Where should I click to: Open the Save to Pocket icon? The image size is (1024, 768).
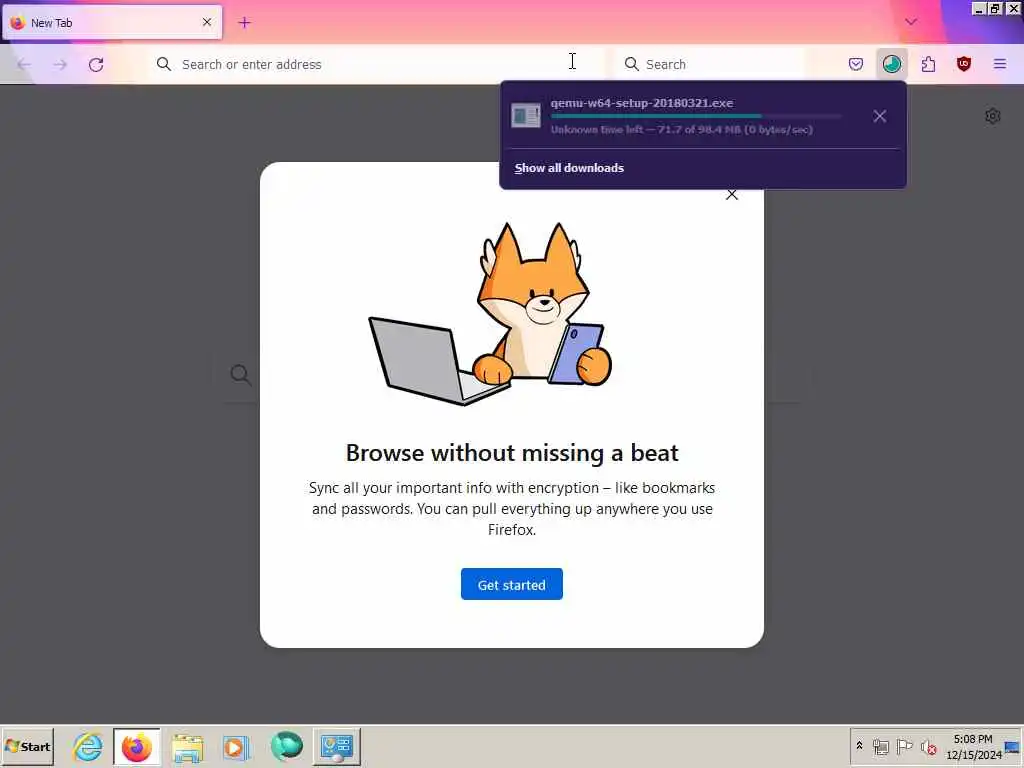point(856,64)
